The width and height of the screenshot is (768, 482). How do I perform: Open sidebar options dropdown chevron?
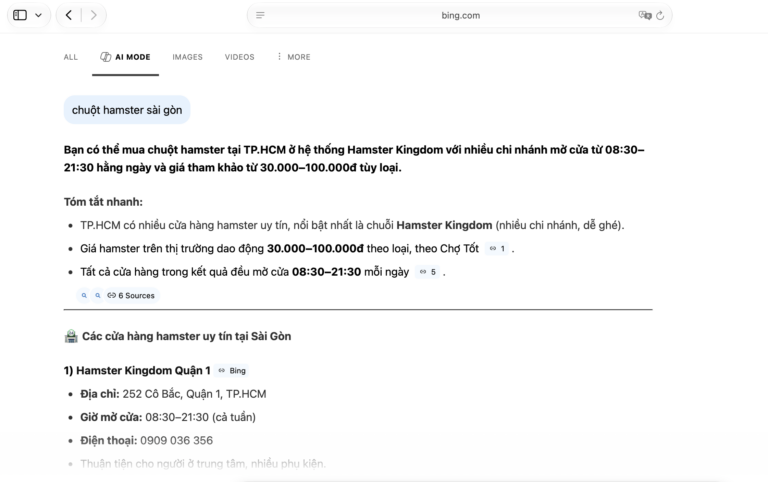click(38, 15)
